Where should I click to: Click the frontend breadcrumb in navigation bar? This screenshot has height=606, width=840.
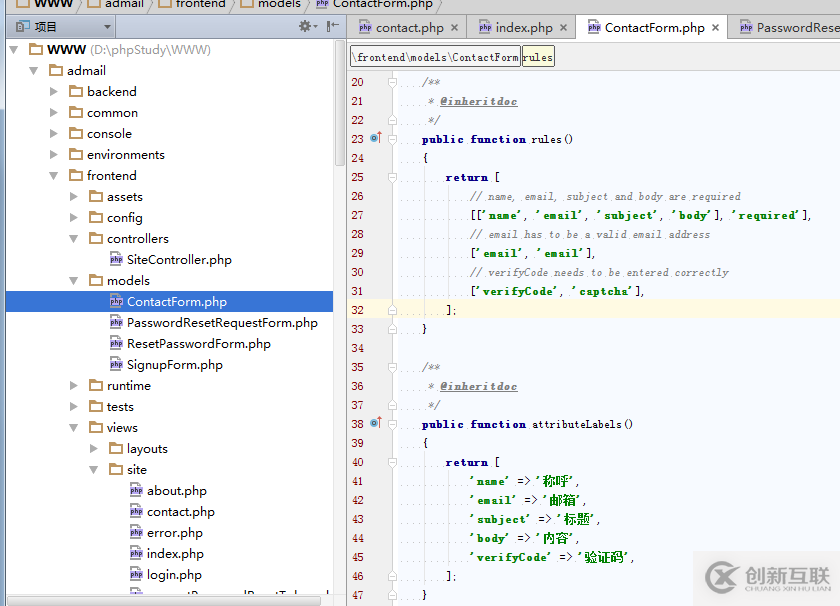point(200,4)
